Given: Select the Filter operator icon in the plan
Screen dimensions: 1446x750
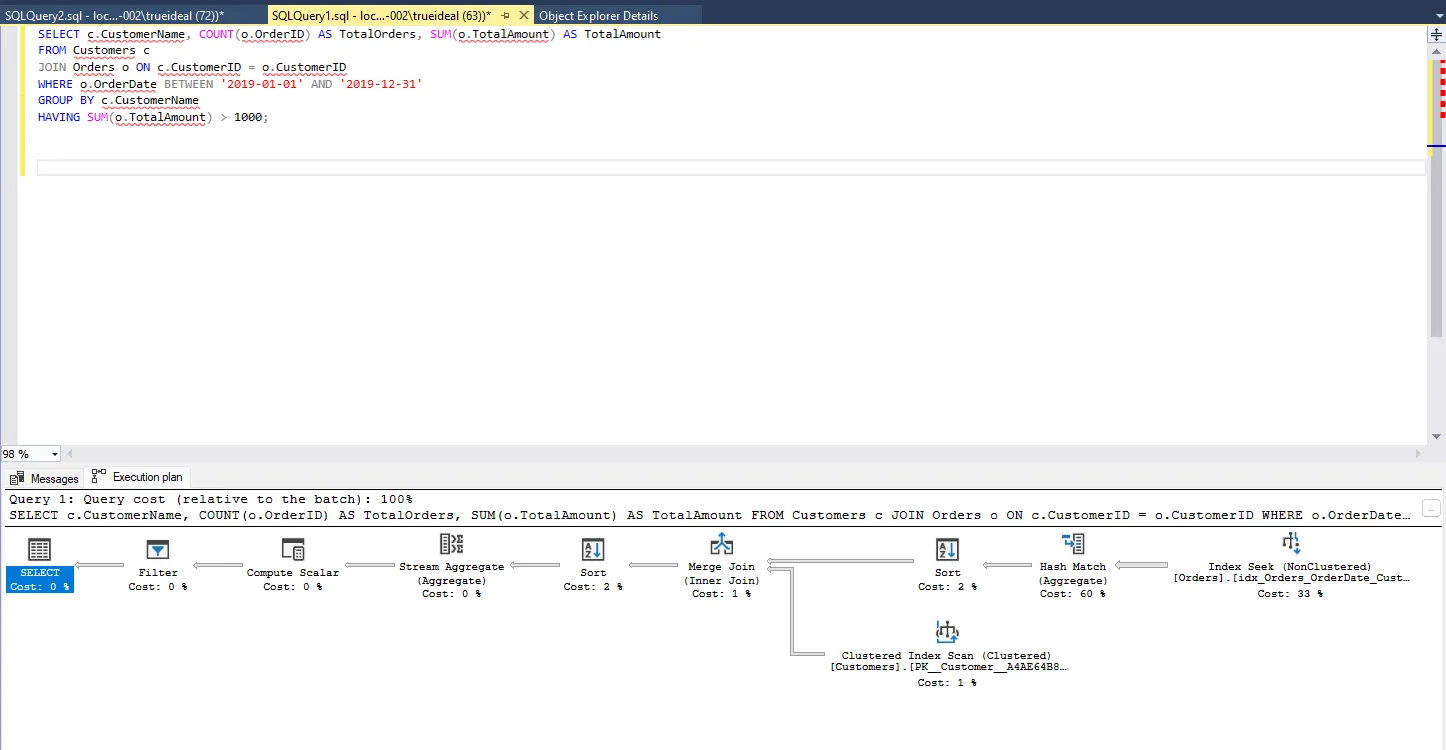Looking at the screenshot, I should click(x=158, y=550).
